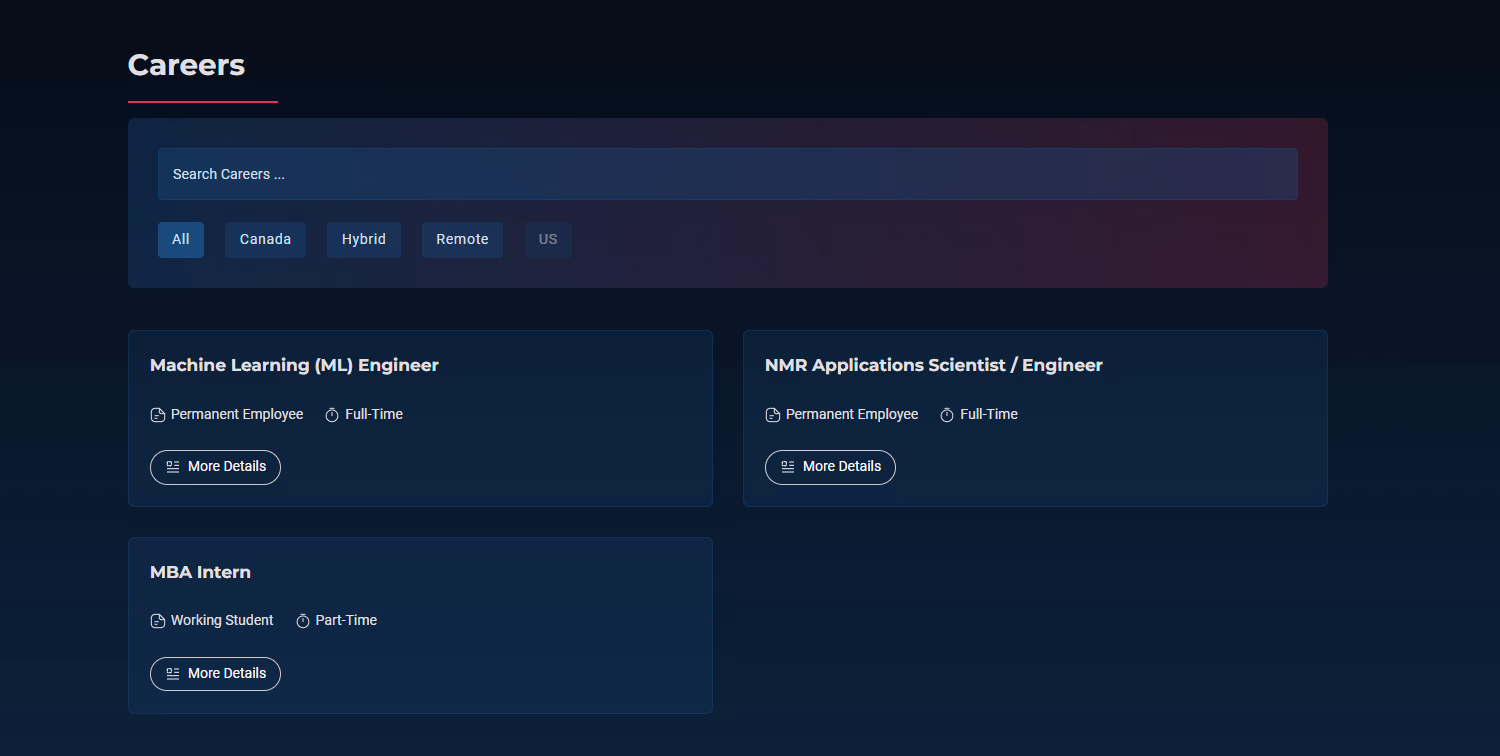Click stopwatch icon beside NMR Full-Time
Image resolution: width=1500 pixels, height=756 pixels.
947,415
